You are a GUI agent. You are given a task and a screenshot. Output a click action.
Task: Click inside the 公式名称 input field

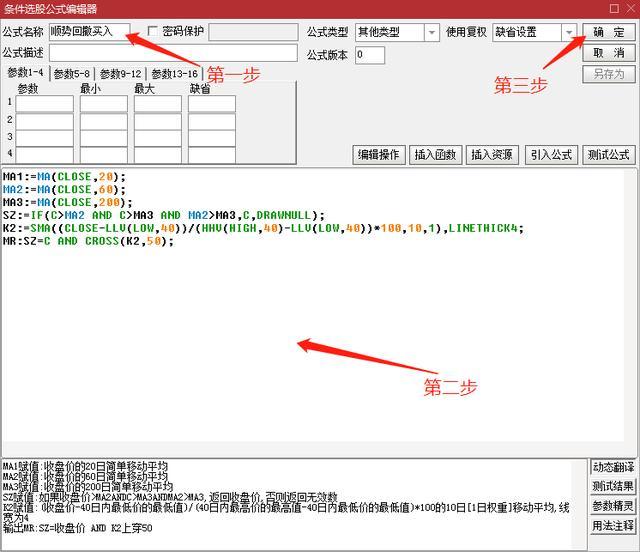pyautogui.click(x=89, y=32)
